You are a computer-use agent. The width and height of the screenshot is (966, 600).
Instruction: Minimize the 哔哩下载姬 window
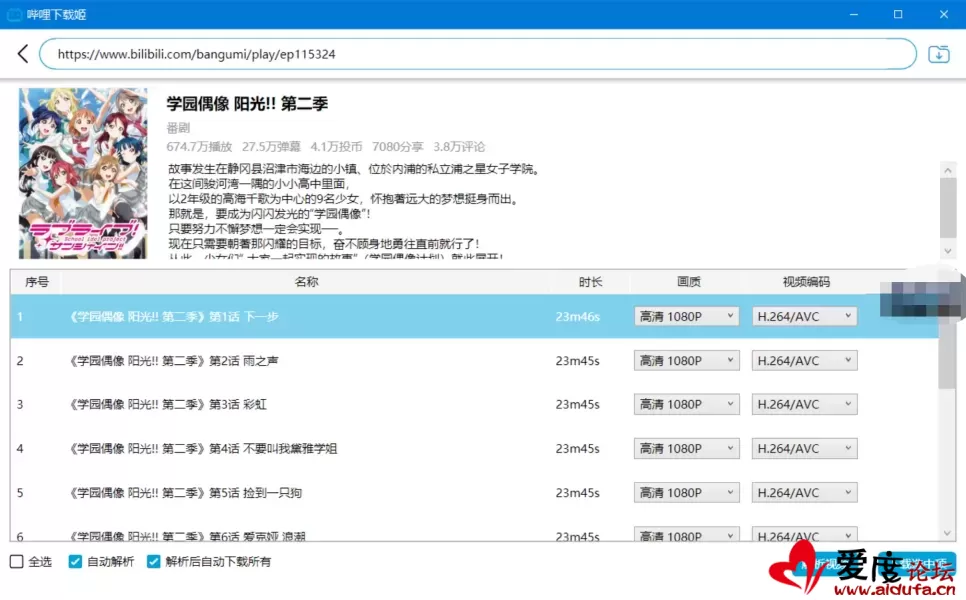click(854, 14)
